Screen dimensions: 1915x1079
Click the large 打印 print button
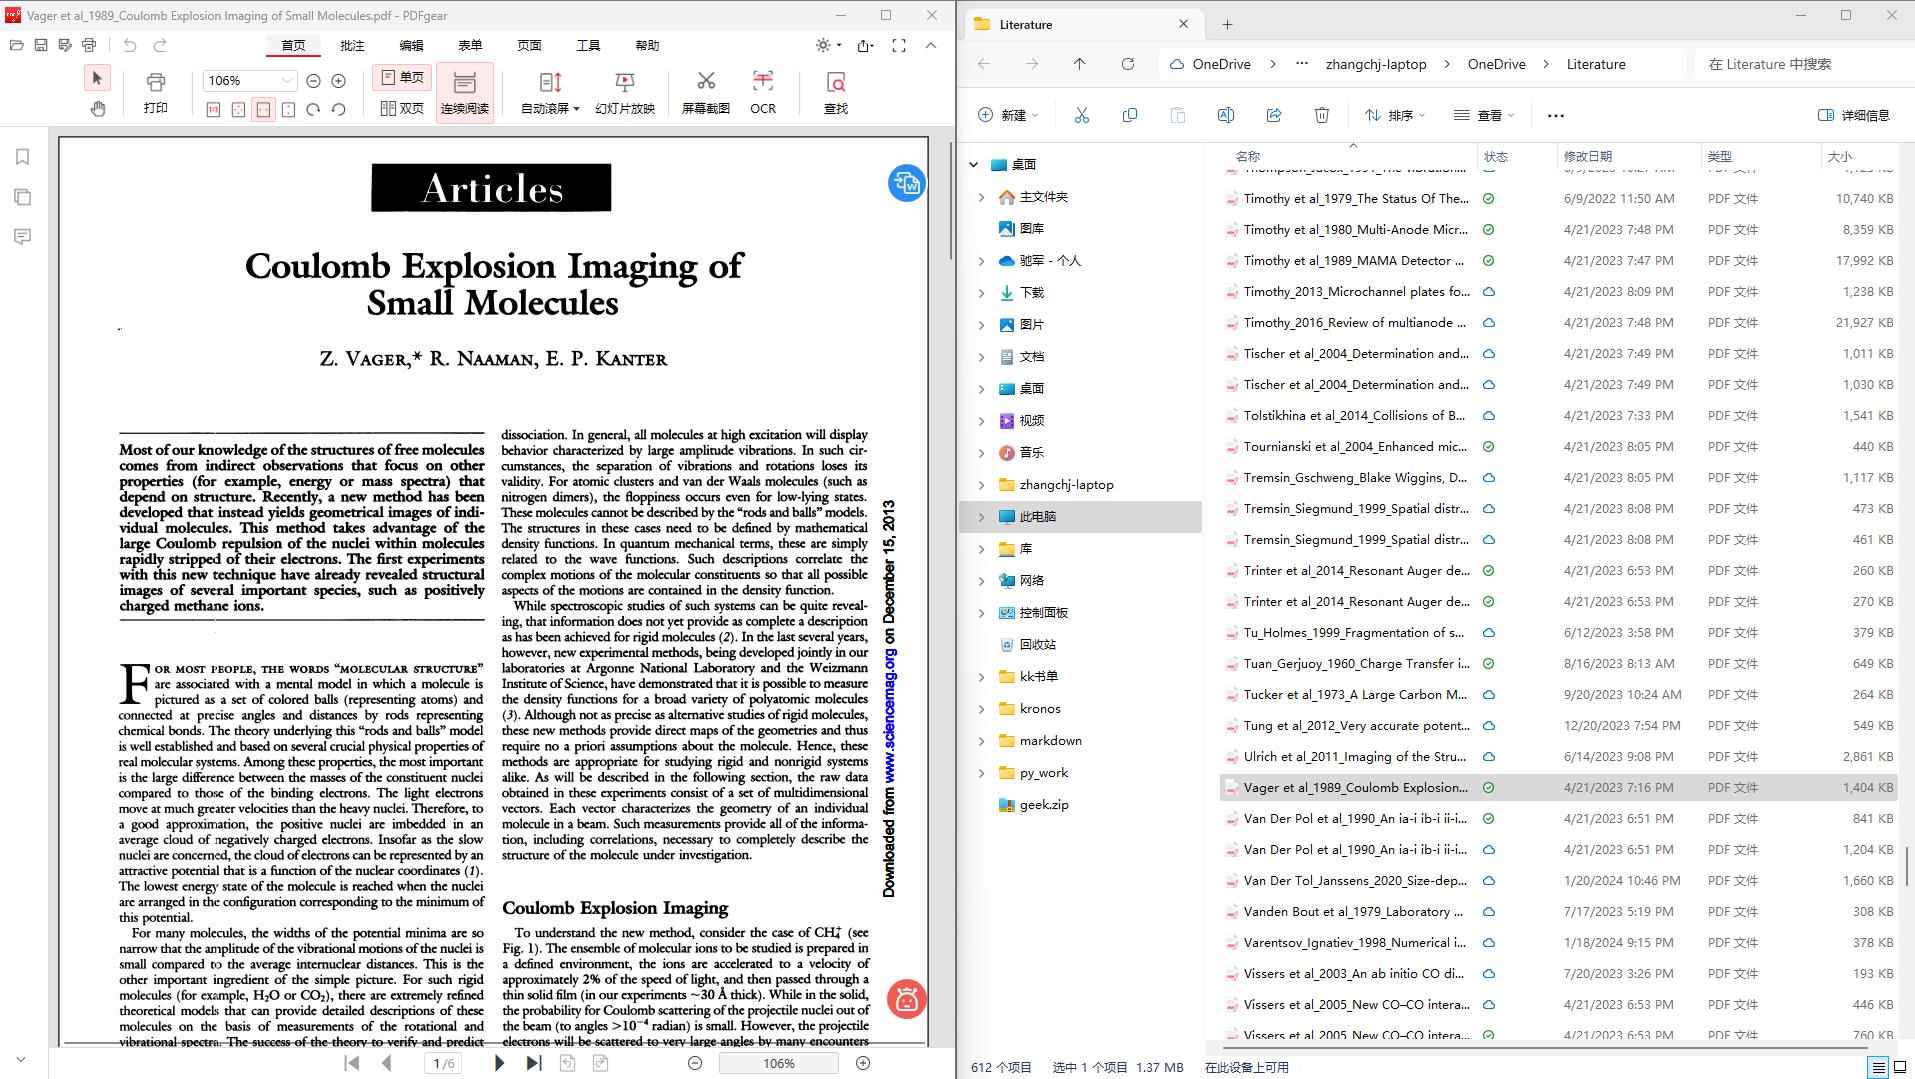(x=156, y=93)
